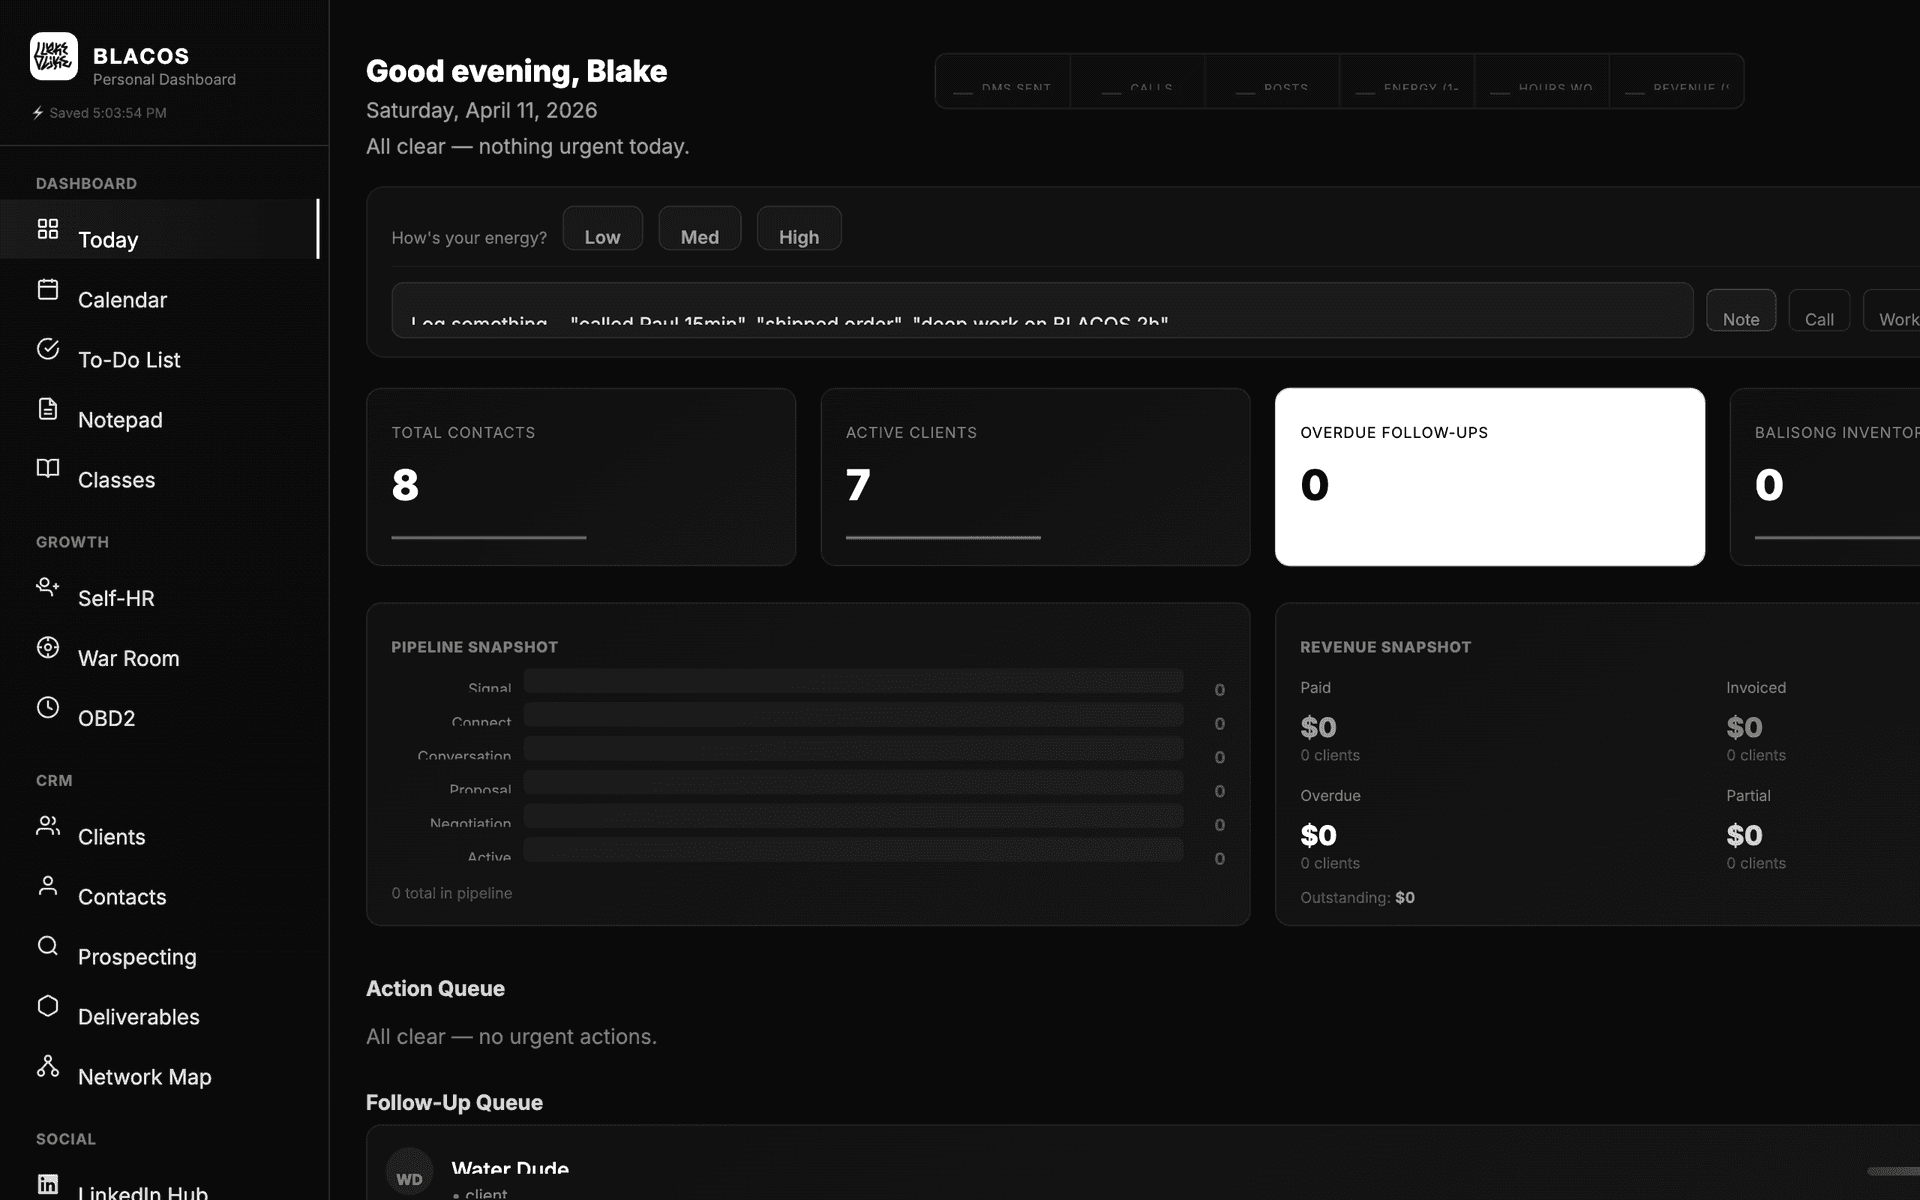Viewport: 1920px width, 1200px height.
Task: Set energy level to Low
Action: point(602,229)
